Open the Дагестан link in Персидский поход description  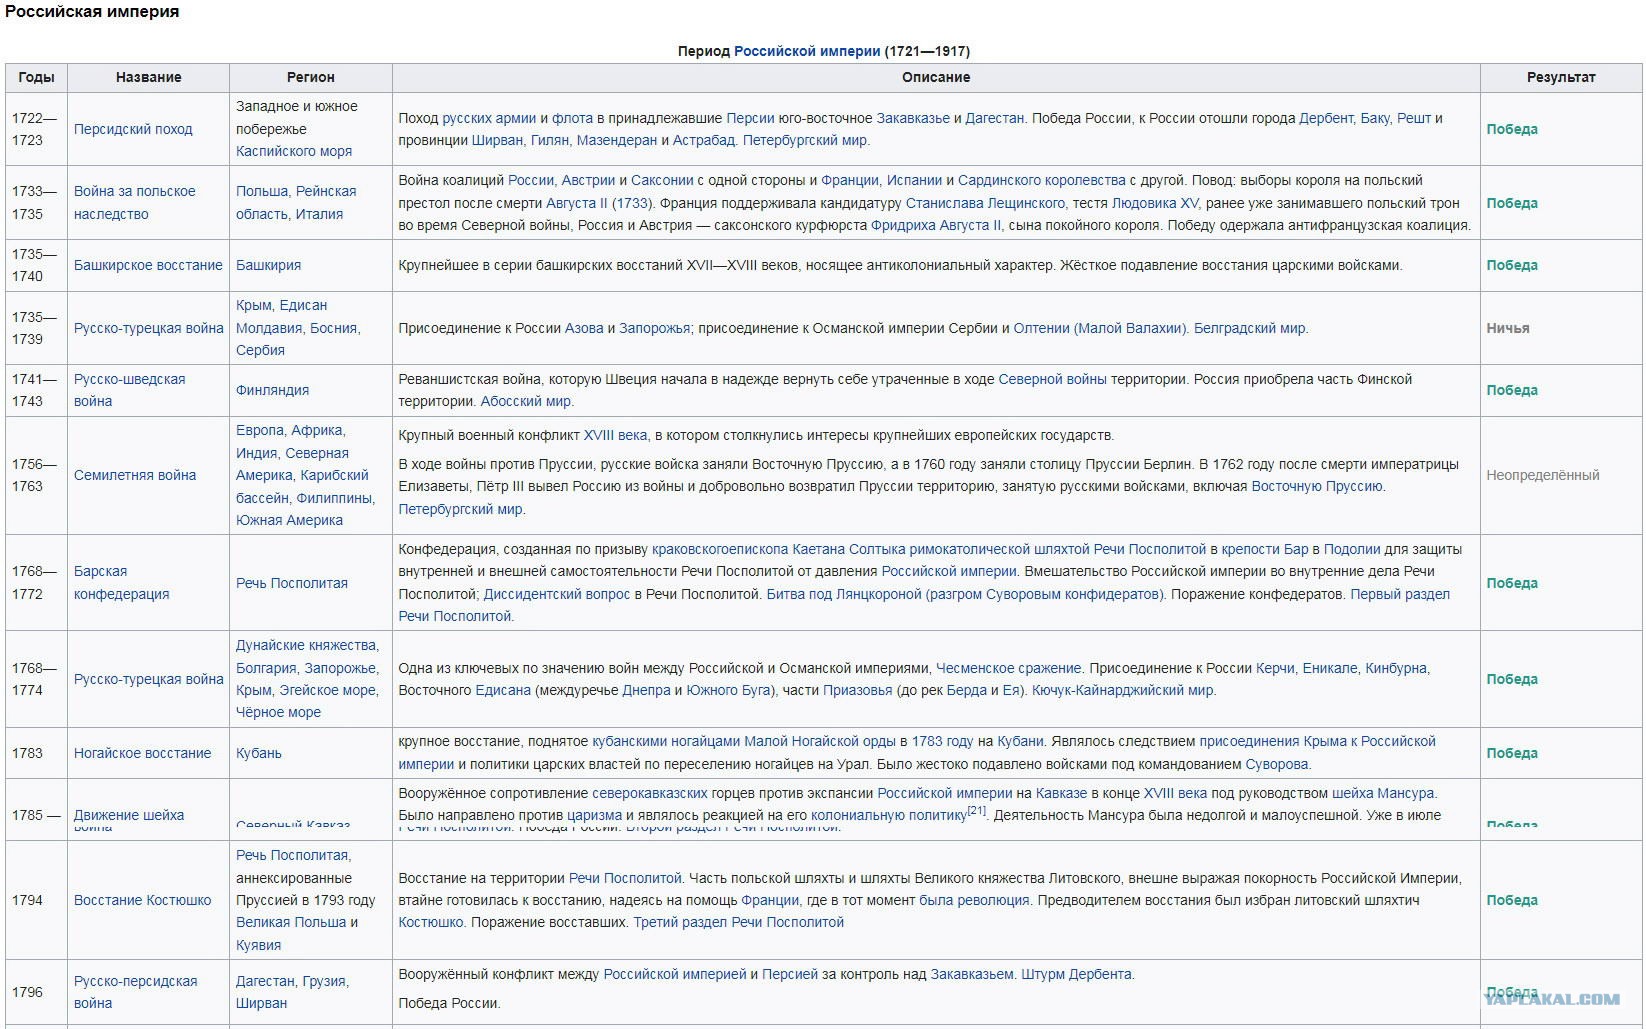[x=995, y=118]
